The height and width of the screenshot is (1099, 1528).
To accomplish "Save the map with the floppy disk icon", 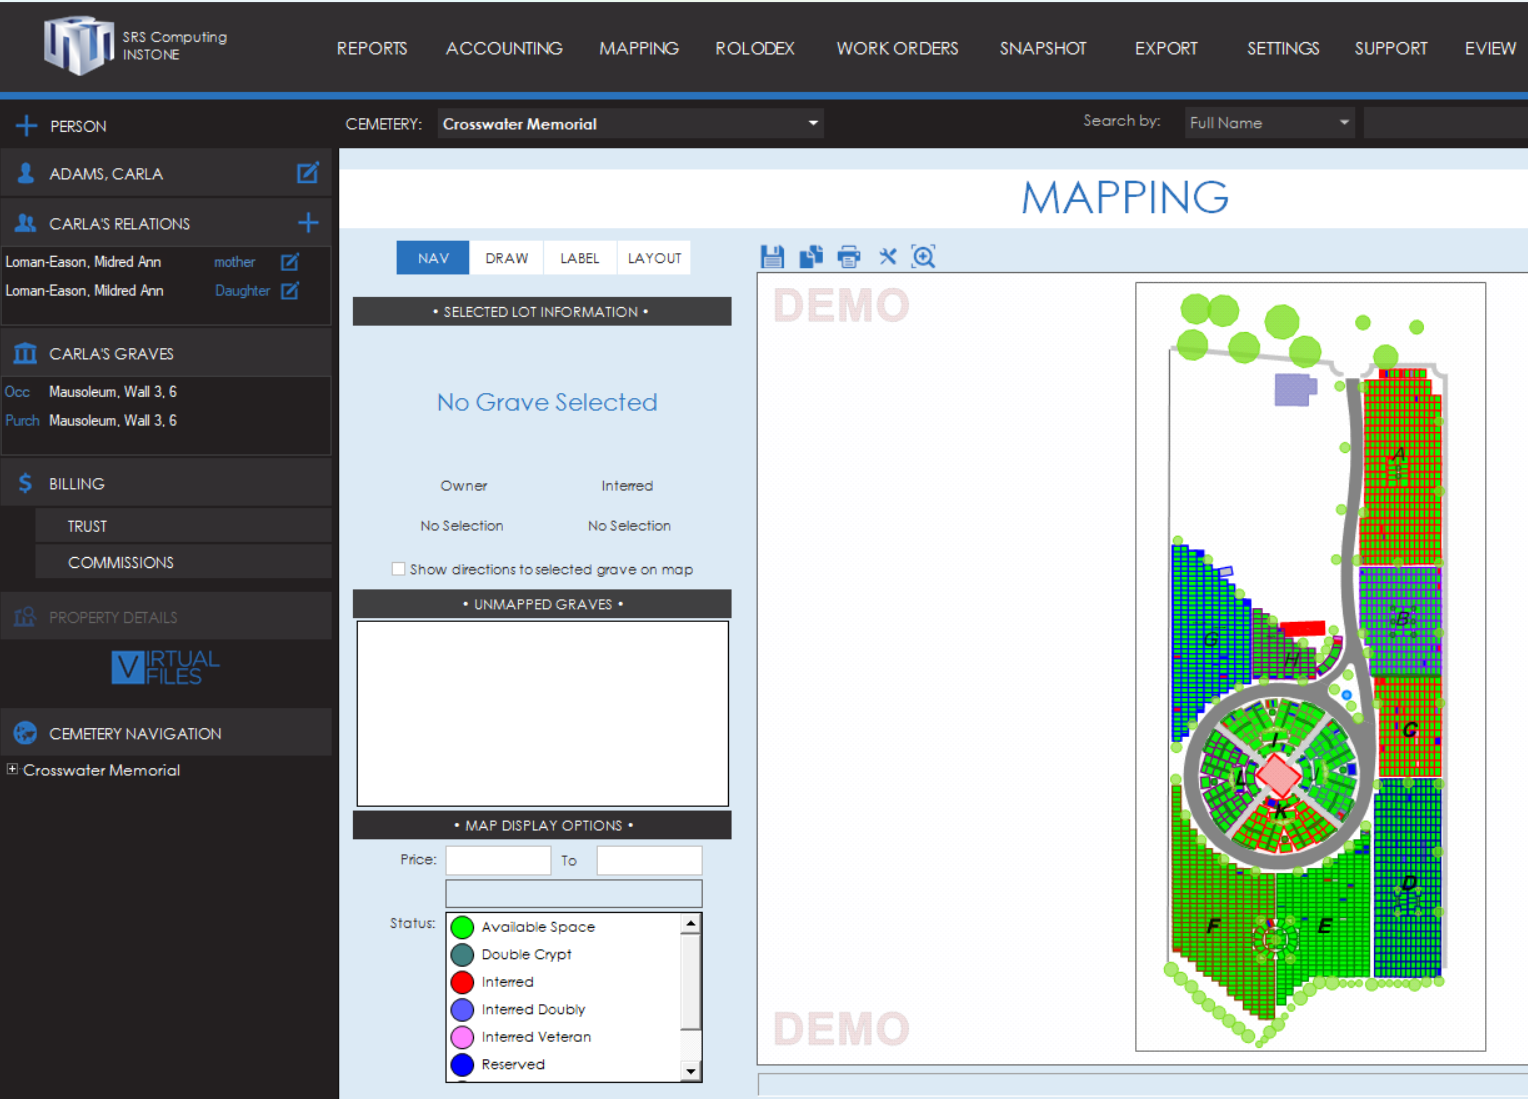I will click(x=772, y=257).
